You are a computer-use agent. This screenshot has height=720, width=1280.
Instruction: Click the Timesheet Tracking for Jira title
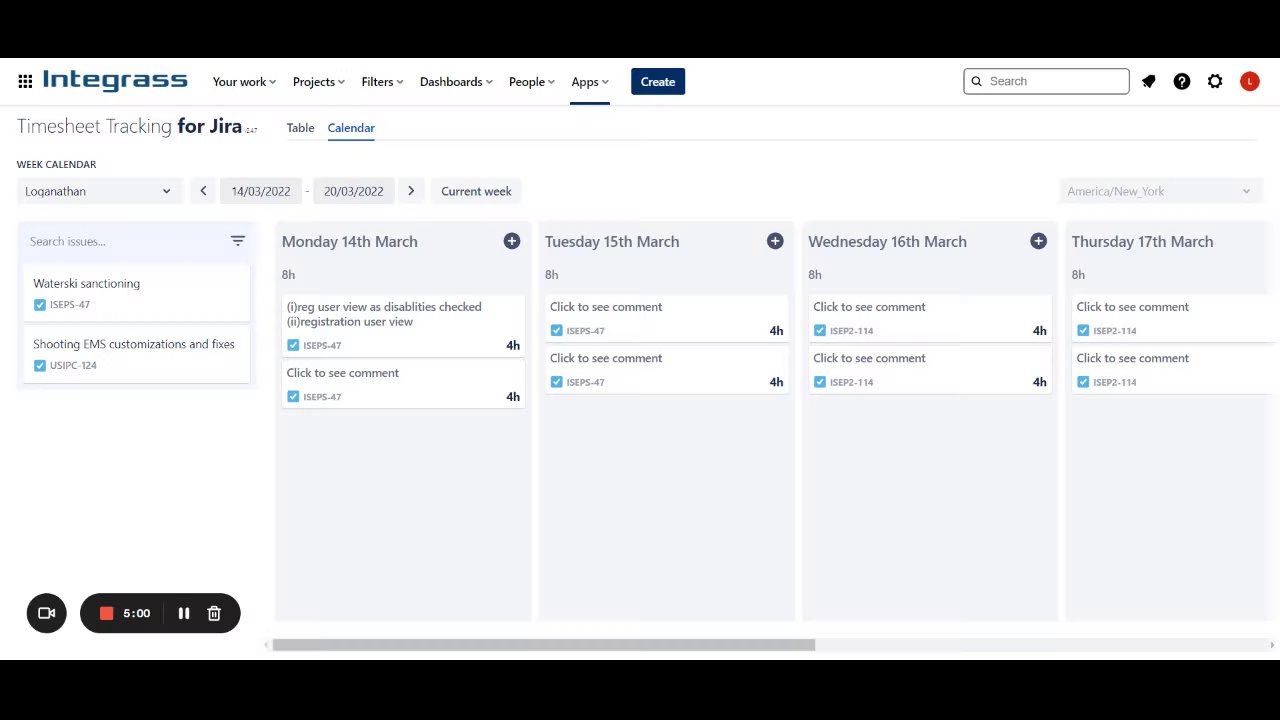(130, 126)
